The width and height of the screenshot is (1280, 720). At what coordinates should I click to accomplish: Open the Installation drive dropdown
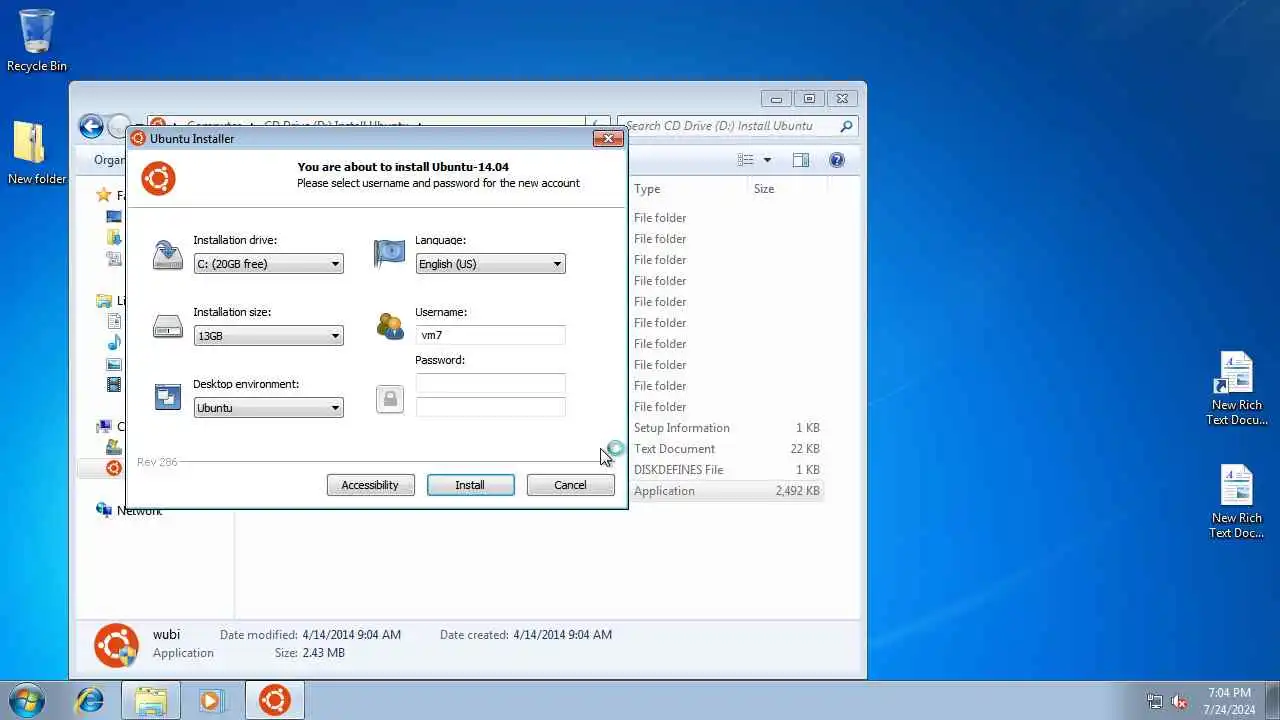[x=268, y=264]
